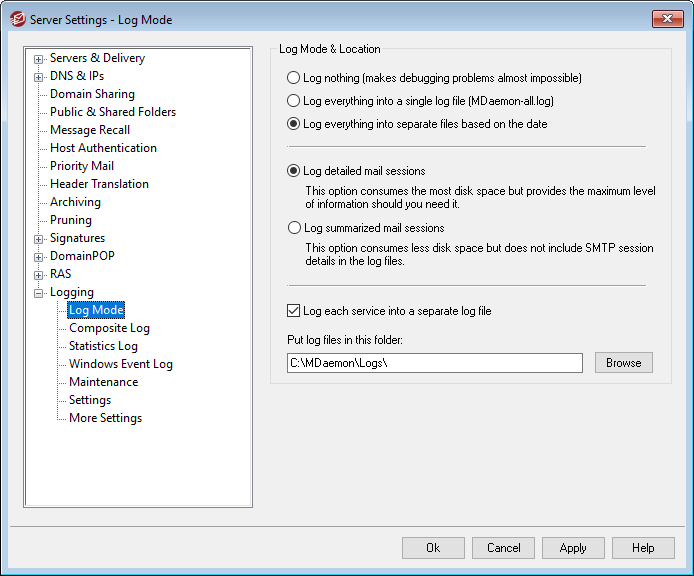Expand the Servers & Delivery tree node
The width and height of the screenshot is (694, 576).
pos(39,58)
